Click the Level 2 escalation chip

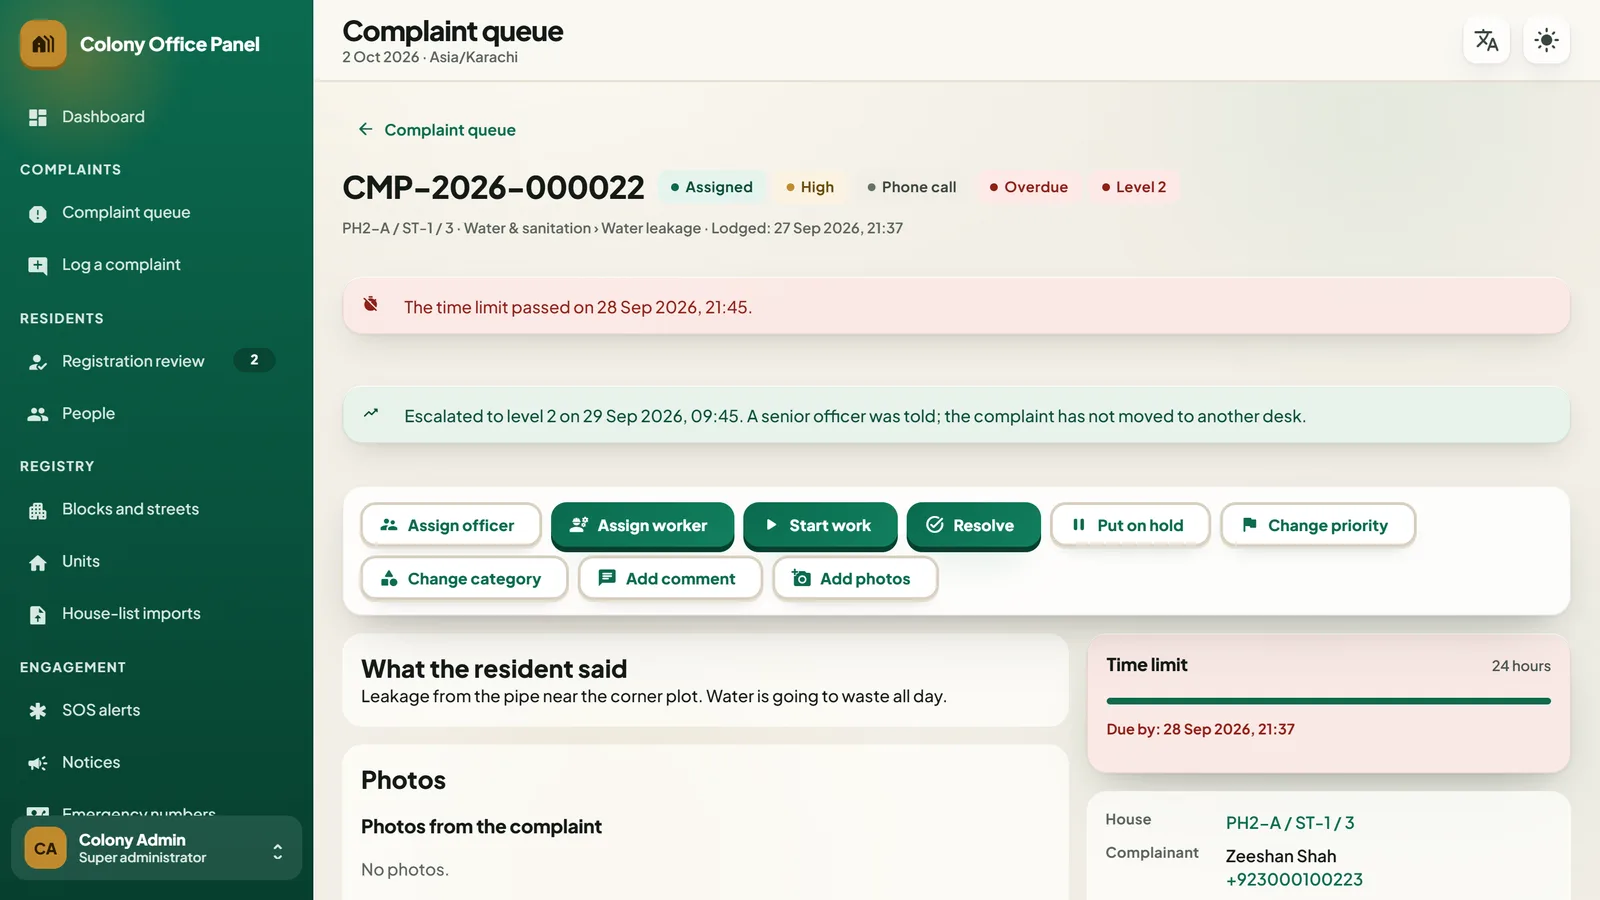tap(1134, 187)
